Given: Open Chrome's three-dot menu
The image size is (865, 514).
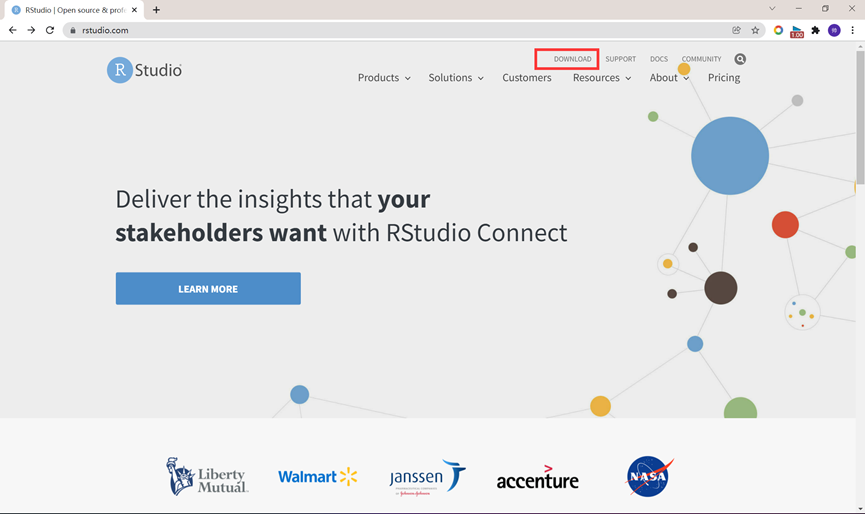Looking at the screenshot, I should pyautogui.click(x=852, y=30).
